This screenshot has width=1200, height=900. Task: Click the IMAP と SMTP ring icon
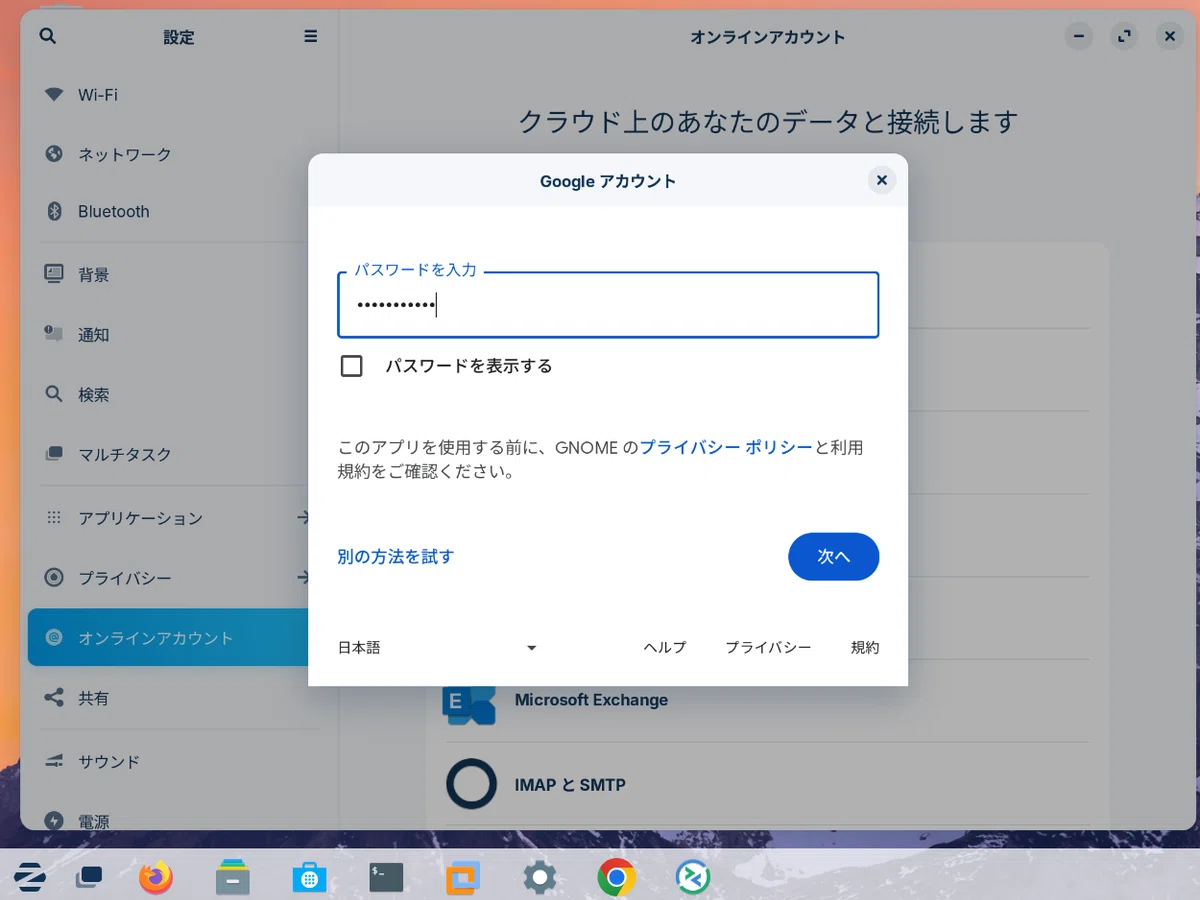click(x=471, y=784)
